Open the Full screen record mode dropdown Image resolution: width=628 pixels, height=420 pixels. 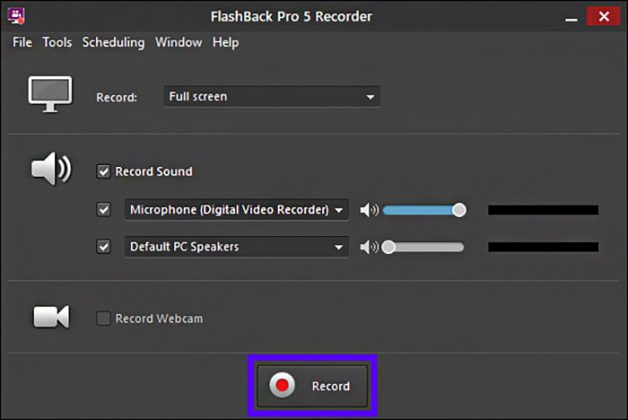272,96
